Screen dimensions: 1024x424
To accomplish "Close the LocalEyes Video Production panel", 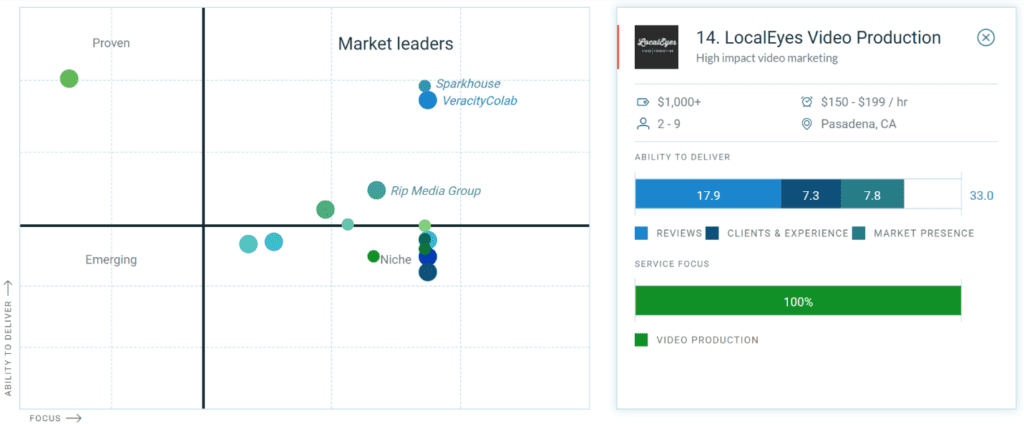I will (985, 38).
